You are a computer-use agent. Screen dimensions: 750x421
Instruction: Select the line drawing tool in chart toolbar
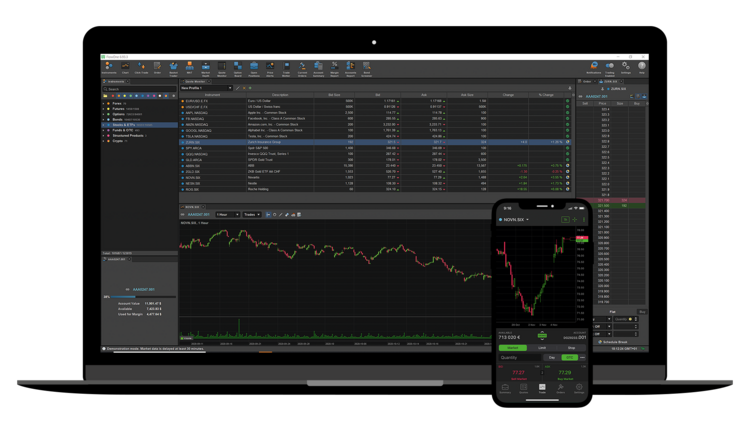pos(281,215)
